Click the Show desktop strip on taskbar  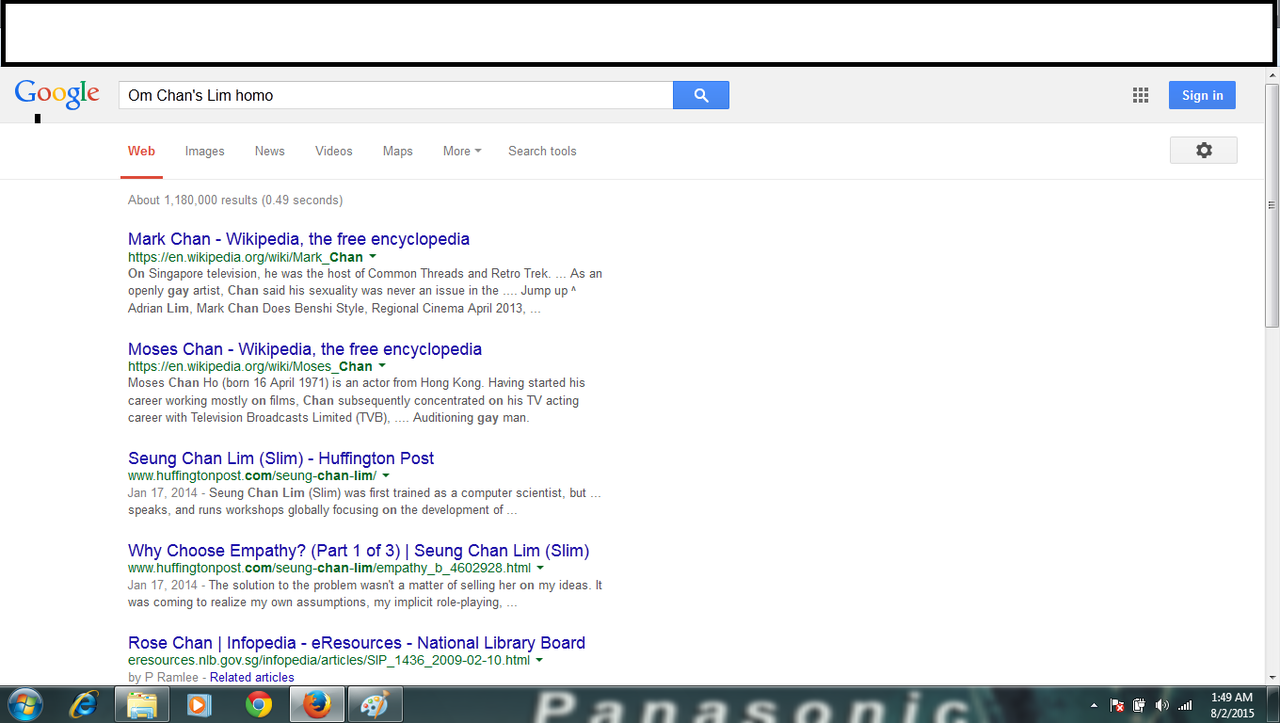[1273, 705]
